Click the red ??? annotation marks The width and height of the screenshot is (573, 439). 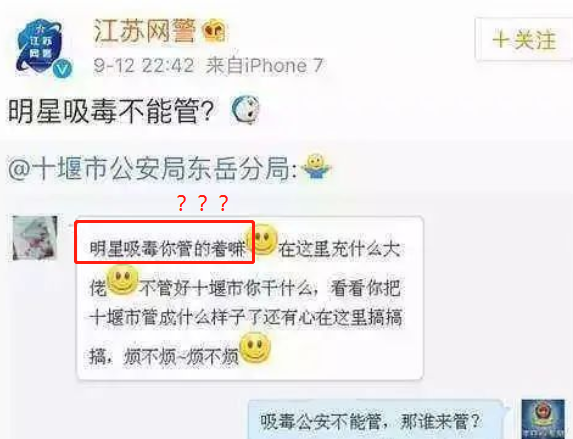point(202,203)
